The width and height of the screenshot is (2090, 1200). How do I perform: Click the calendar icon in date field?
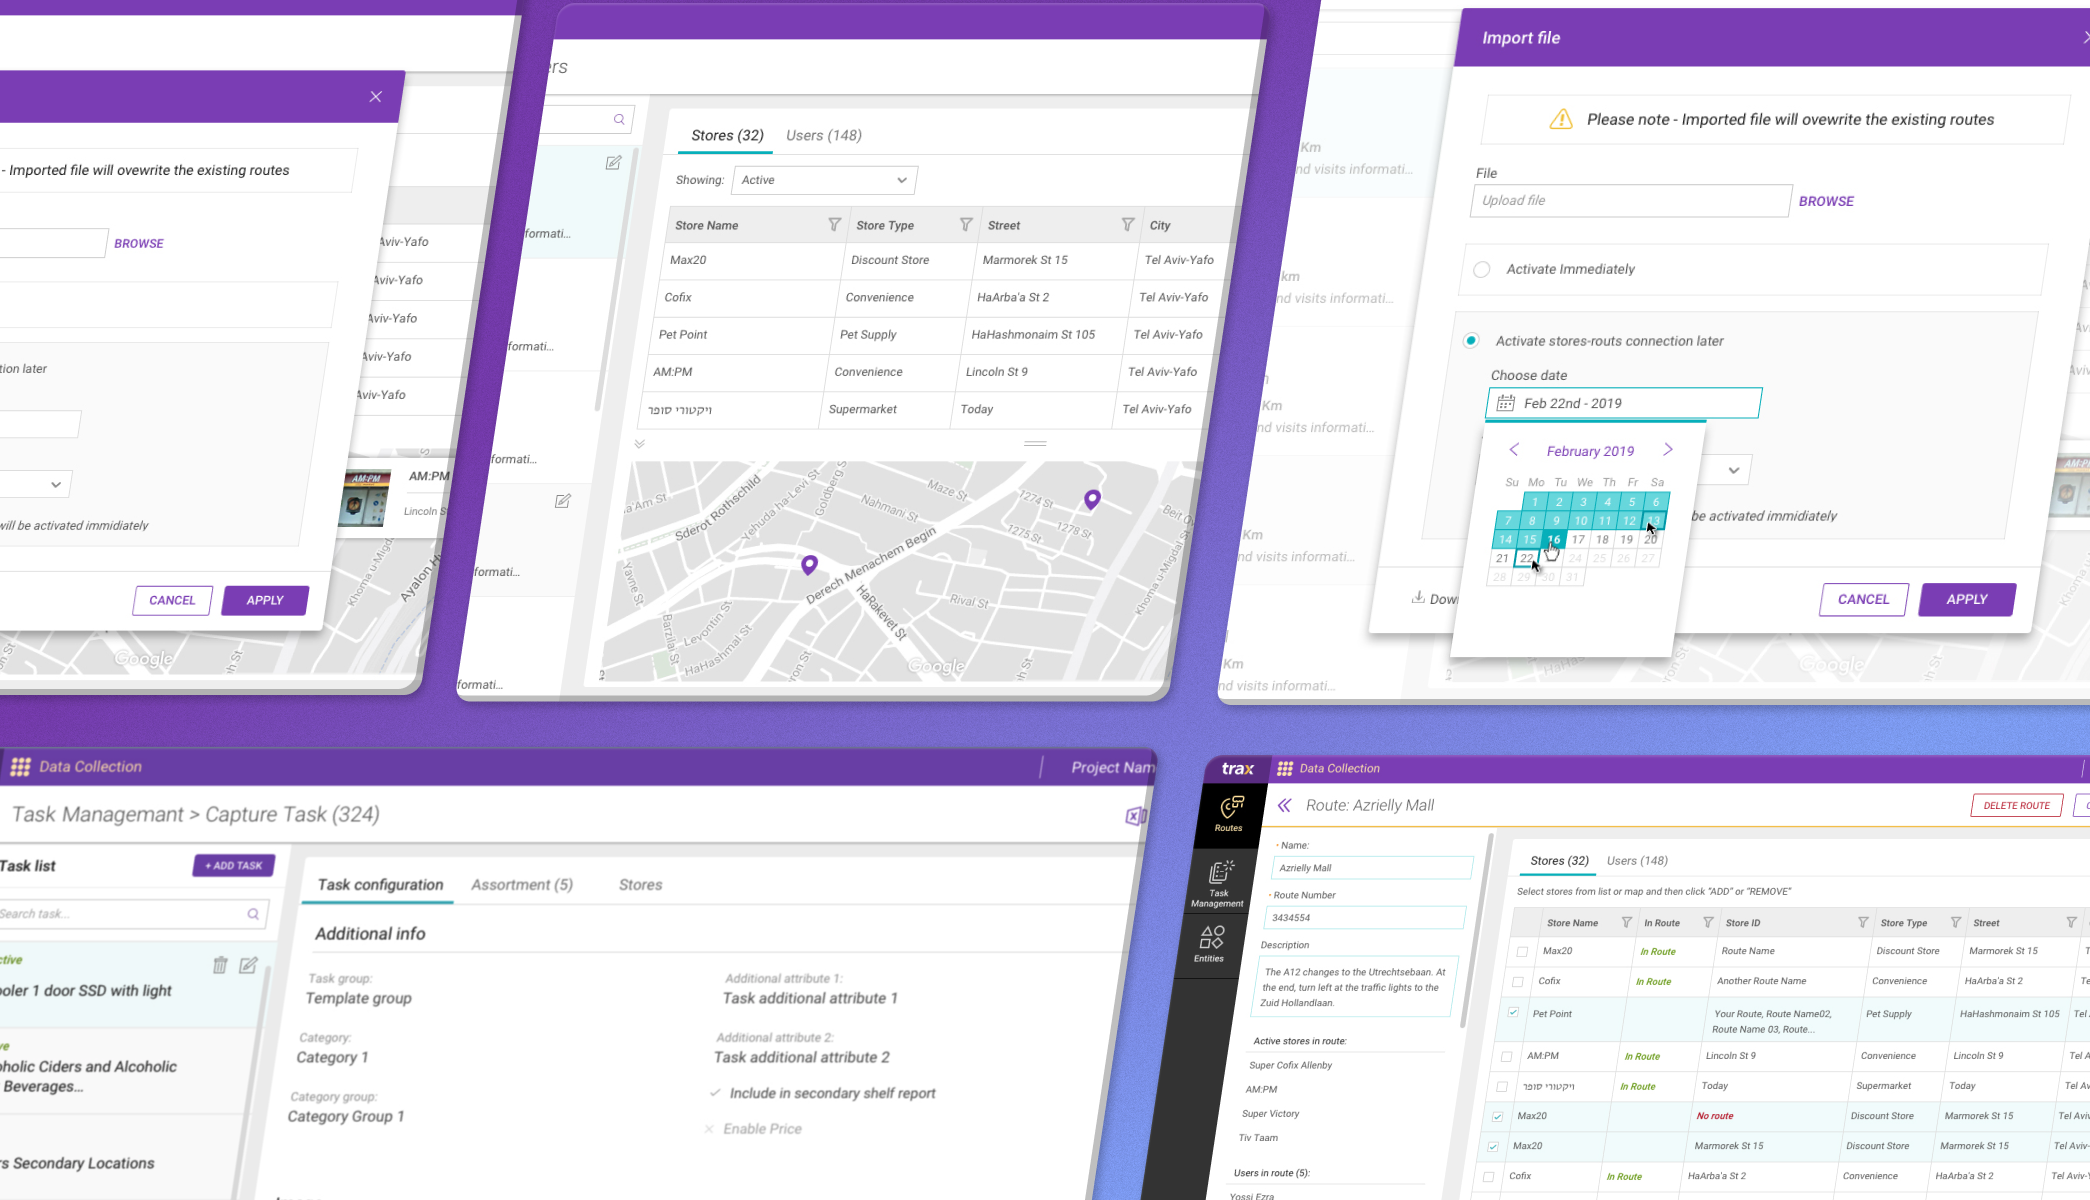coord(1506,403)
